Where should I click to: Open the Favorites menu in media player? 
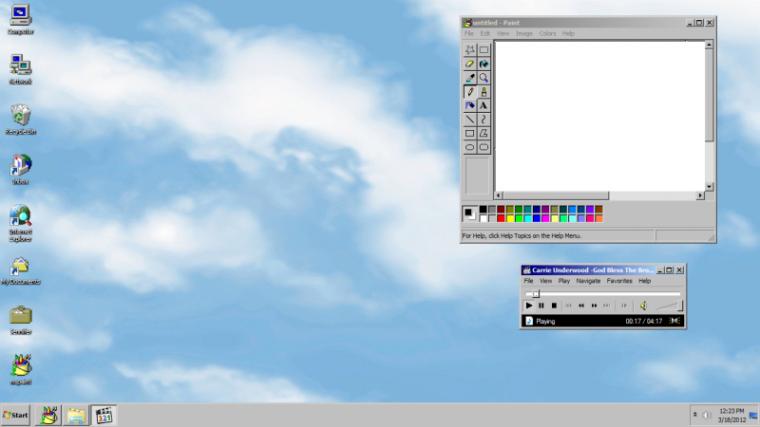coord(619,281)
